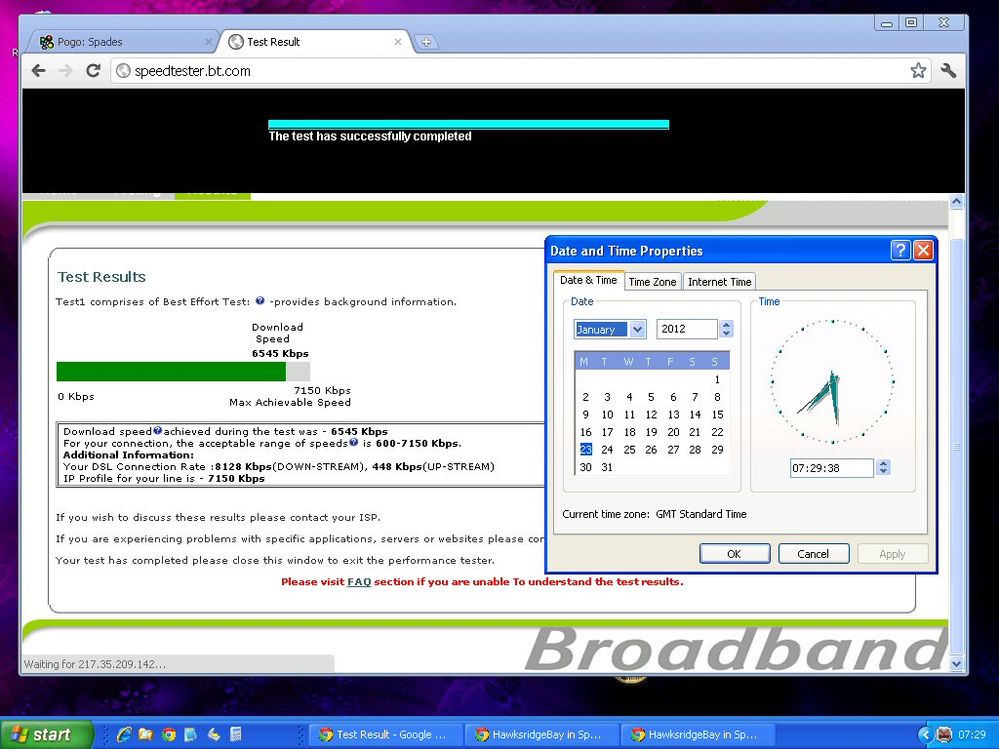The width and height of the screenshot is (999, 749).
Task: Decrease the time with the down arrow
Action: [882, 472]
